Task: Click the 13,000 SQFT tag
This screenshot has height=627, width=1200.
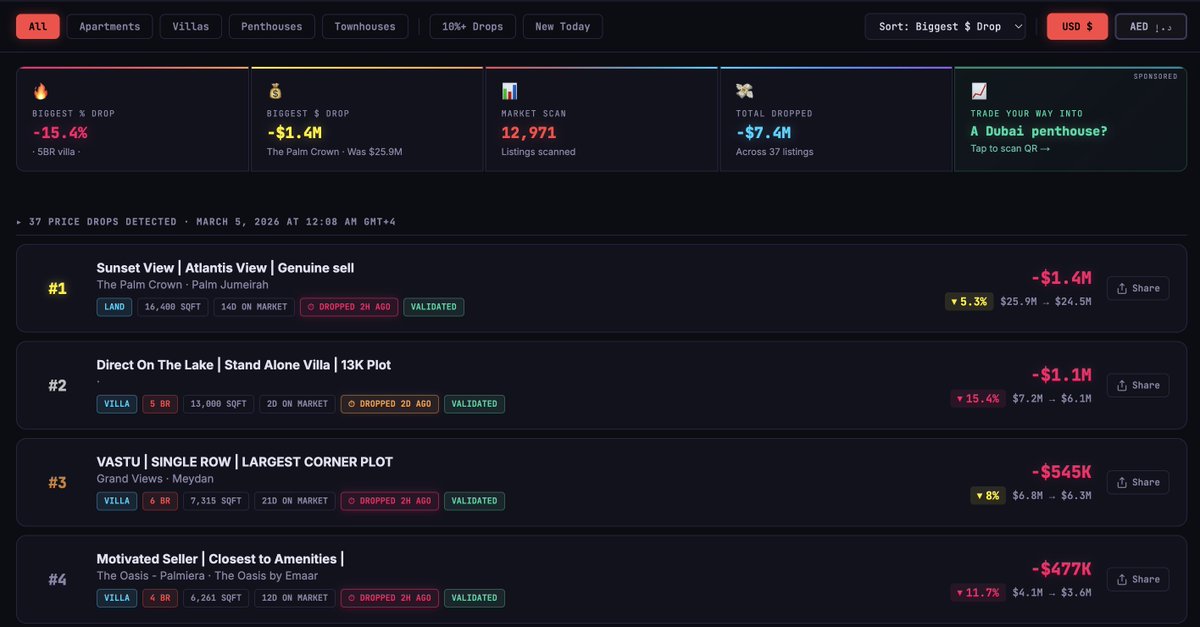Action: coord(218,404)
